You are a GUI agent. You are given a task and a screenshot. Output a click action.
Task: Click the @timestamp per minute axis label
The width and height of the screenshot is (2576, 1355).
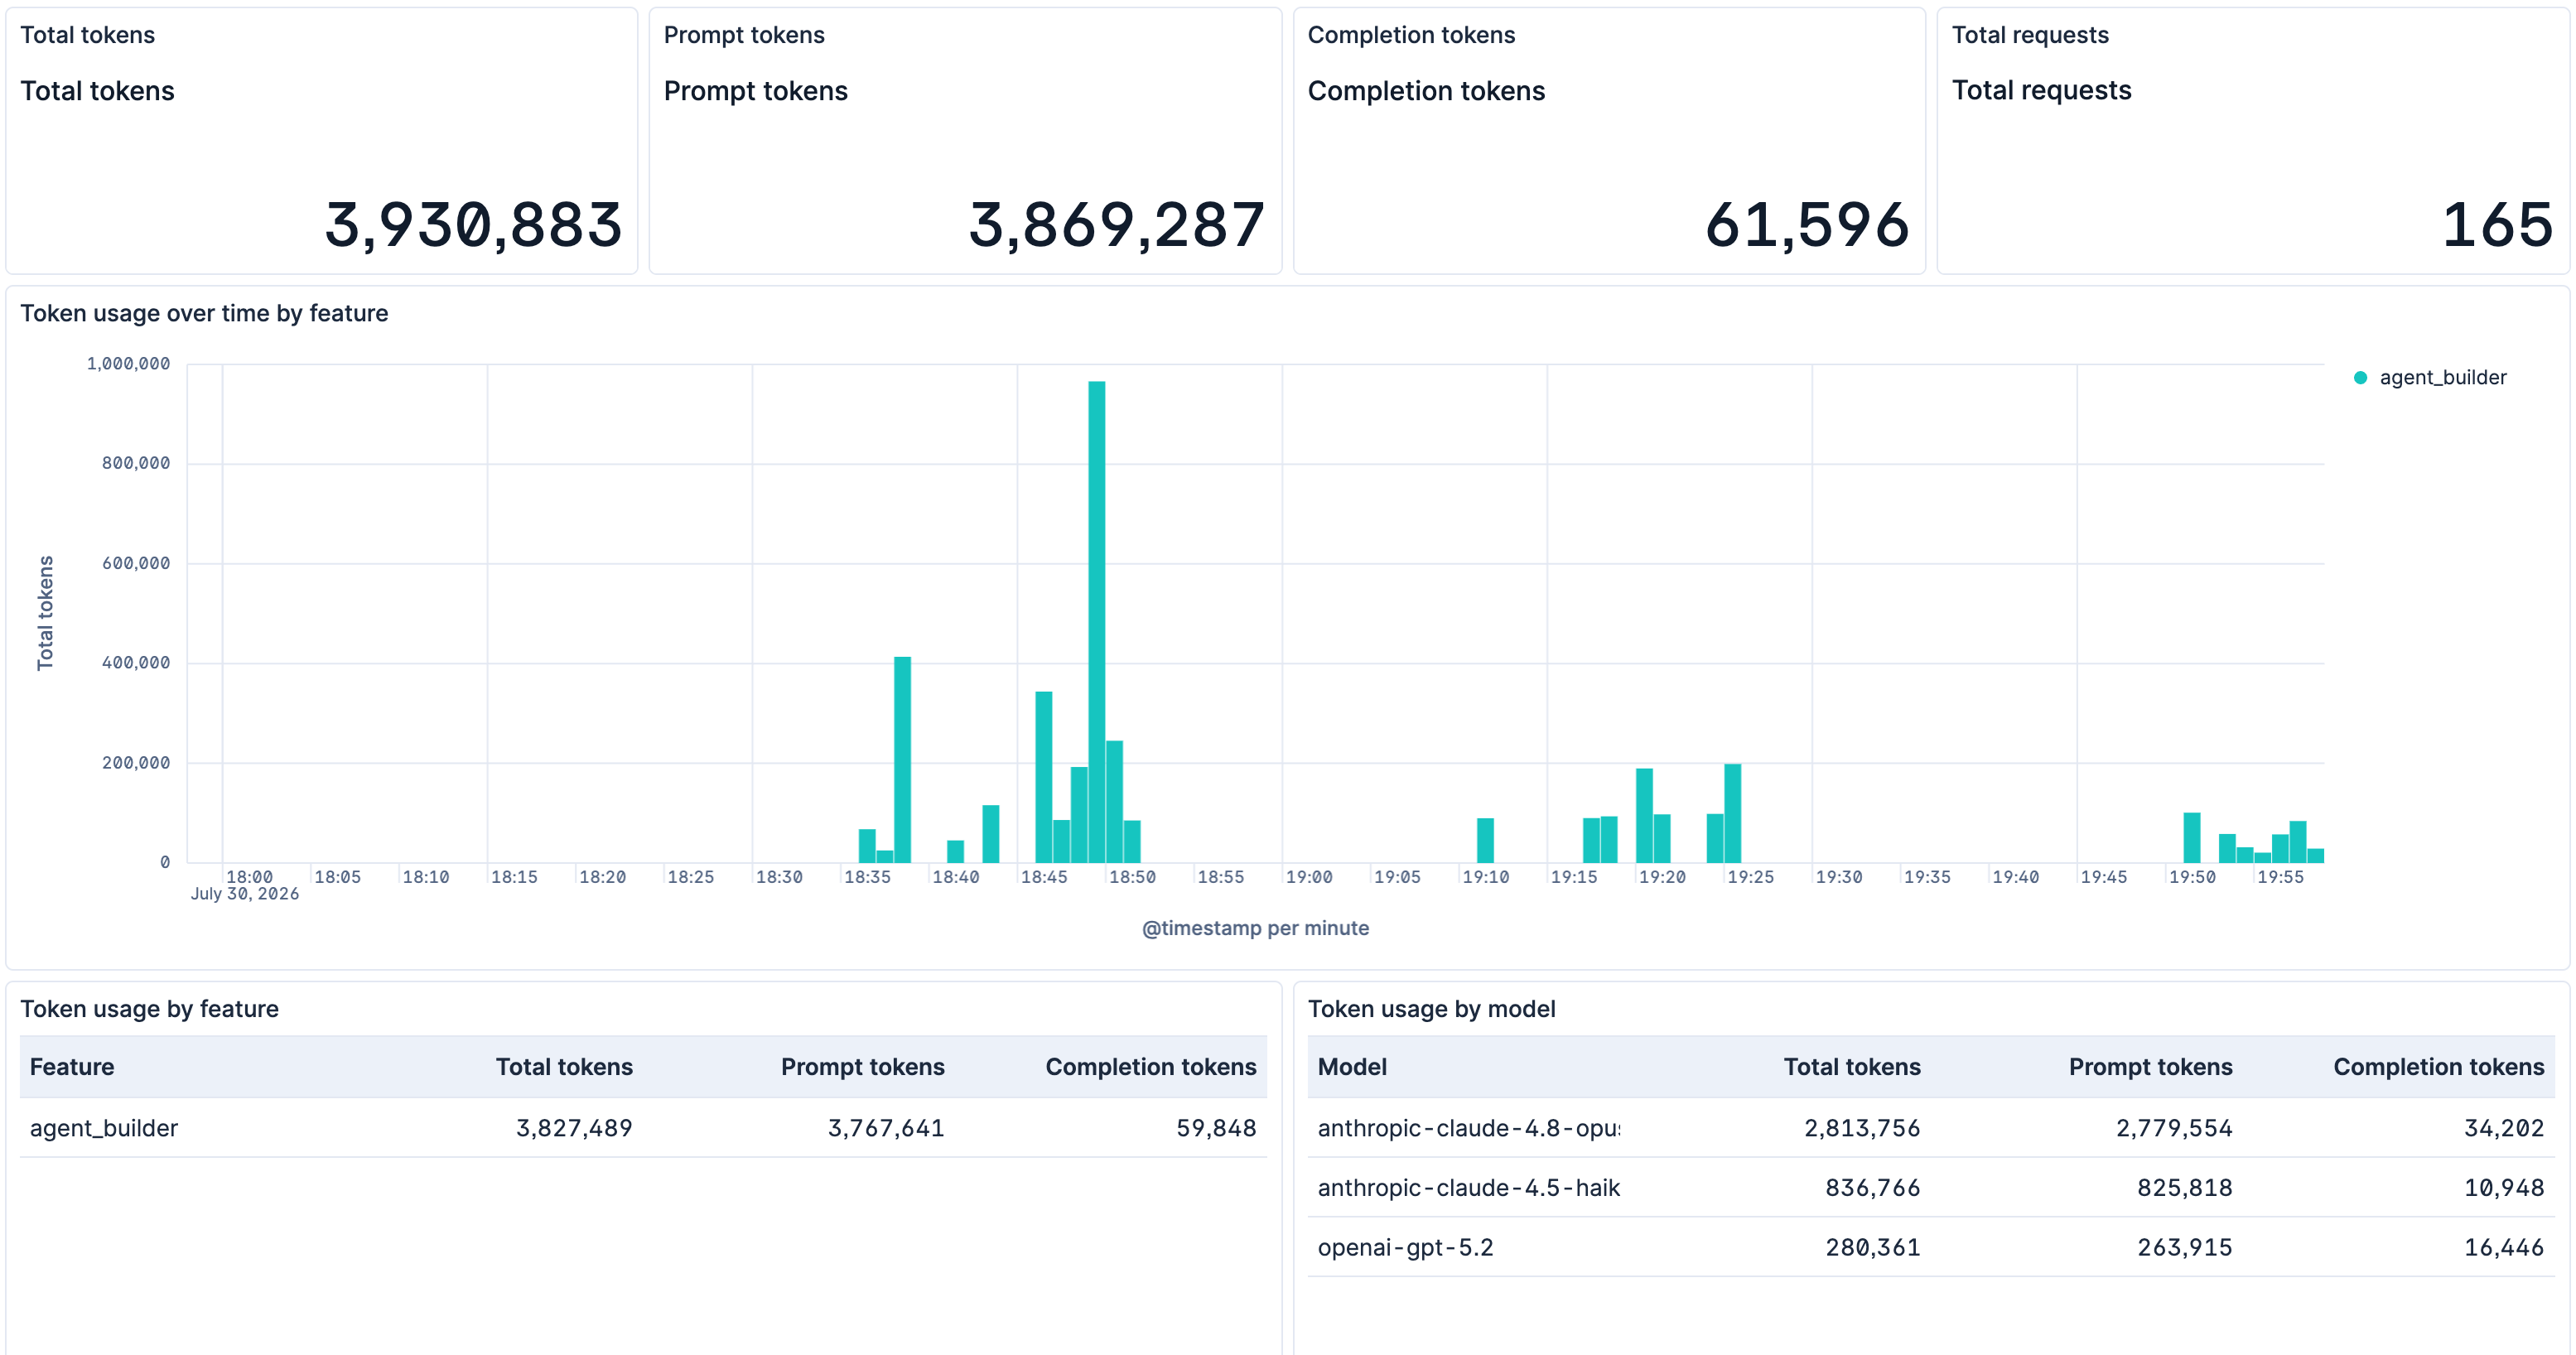point(1255,928)
